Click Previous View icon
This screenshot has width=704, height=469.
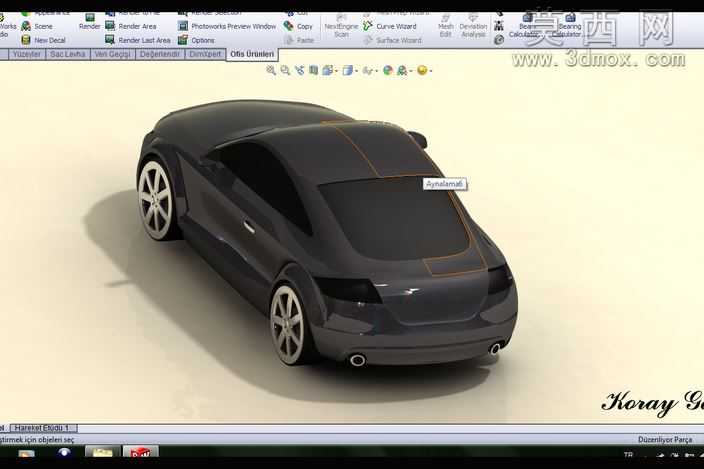click(x=299, y=70)
